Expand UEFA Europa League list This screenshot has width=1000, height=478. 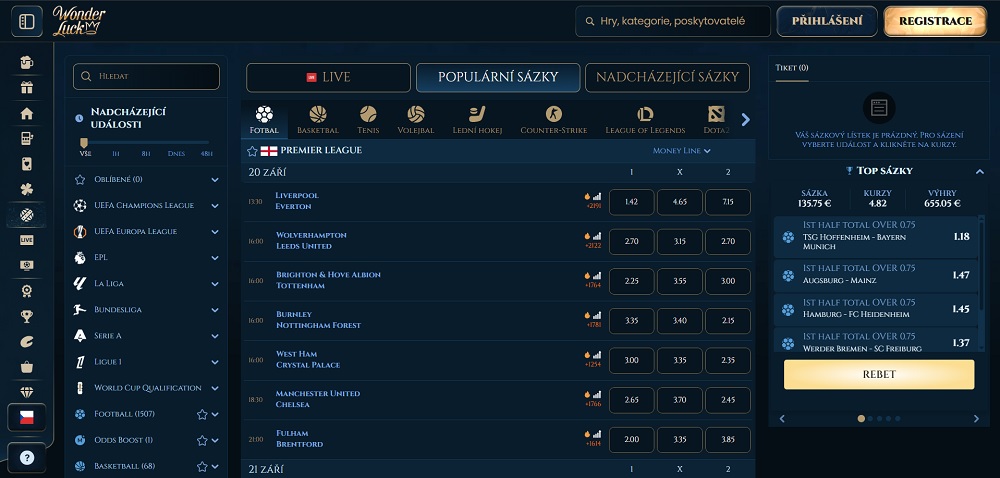tap(215, 231)
